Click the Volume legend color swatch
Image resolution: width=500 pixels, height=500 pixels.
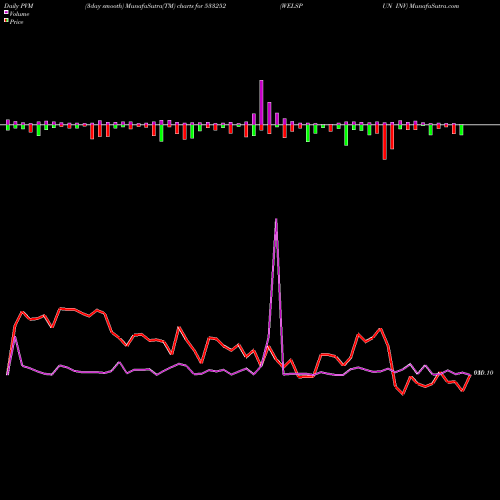pyautogui.click(x=6, y=13)
